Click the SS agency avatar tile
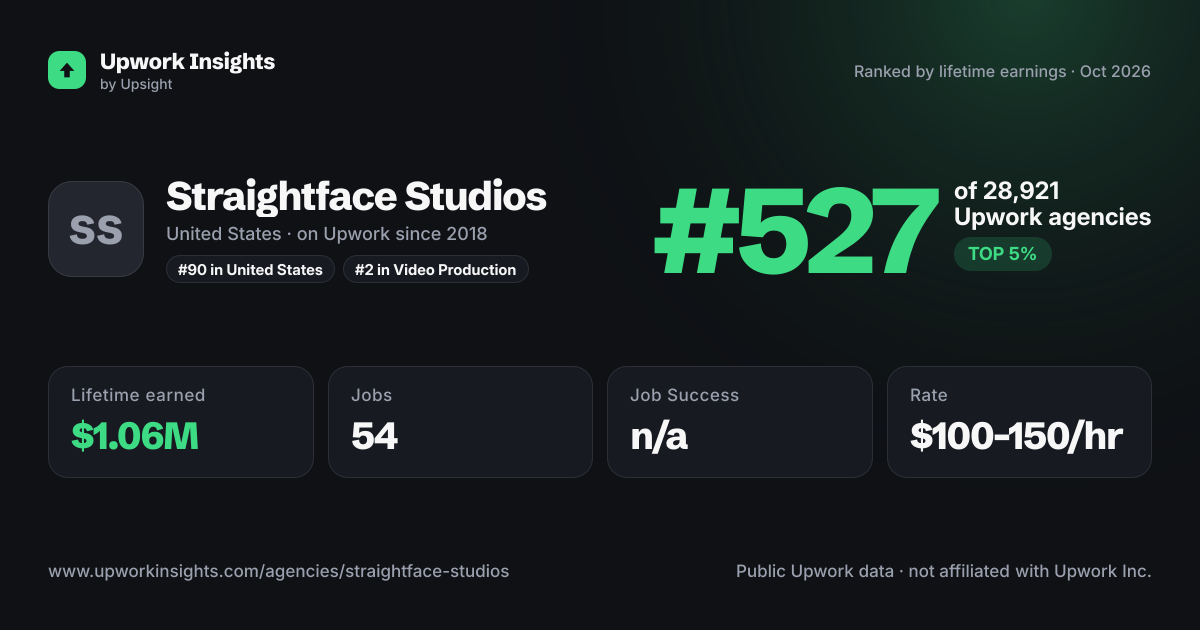The width and height of the screenshot is (1200, 630). point(96,229)
